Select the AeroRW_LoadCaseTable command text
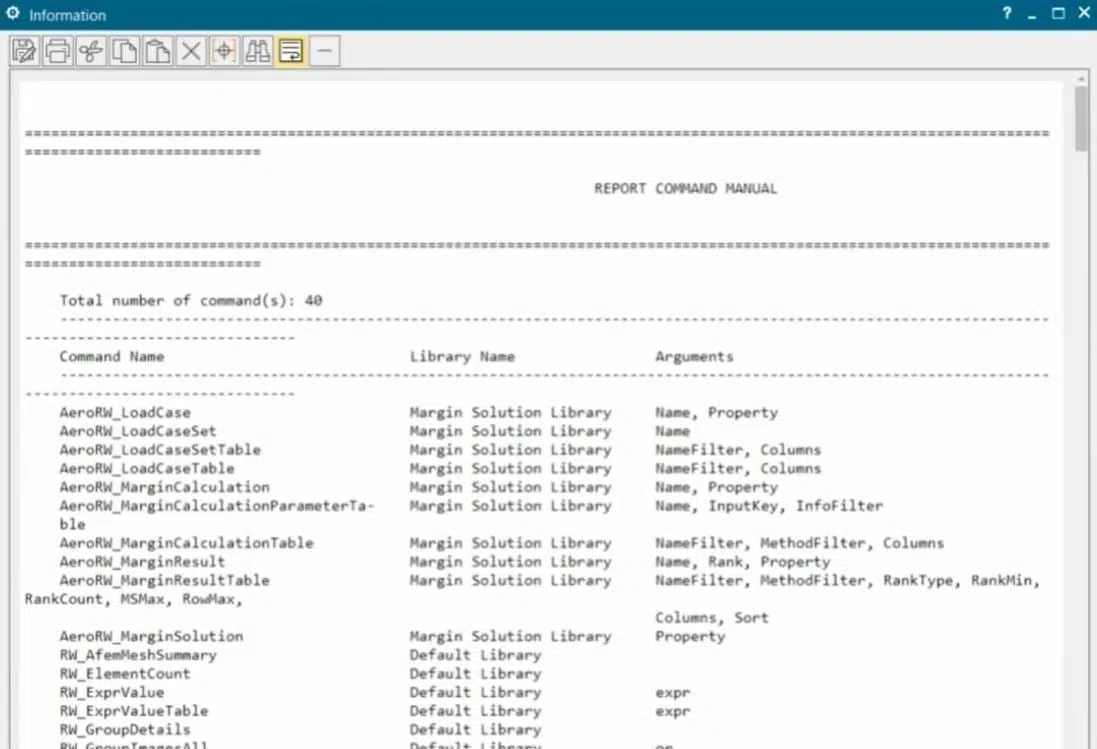Screen dimensions: 1097x749 147,469
